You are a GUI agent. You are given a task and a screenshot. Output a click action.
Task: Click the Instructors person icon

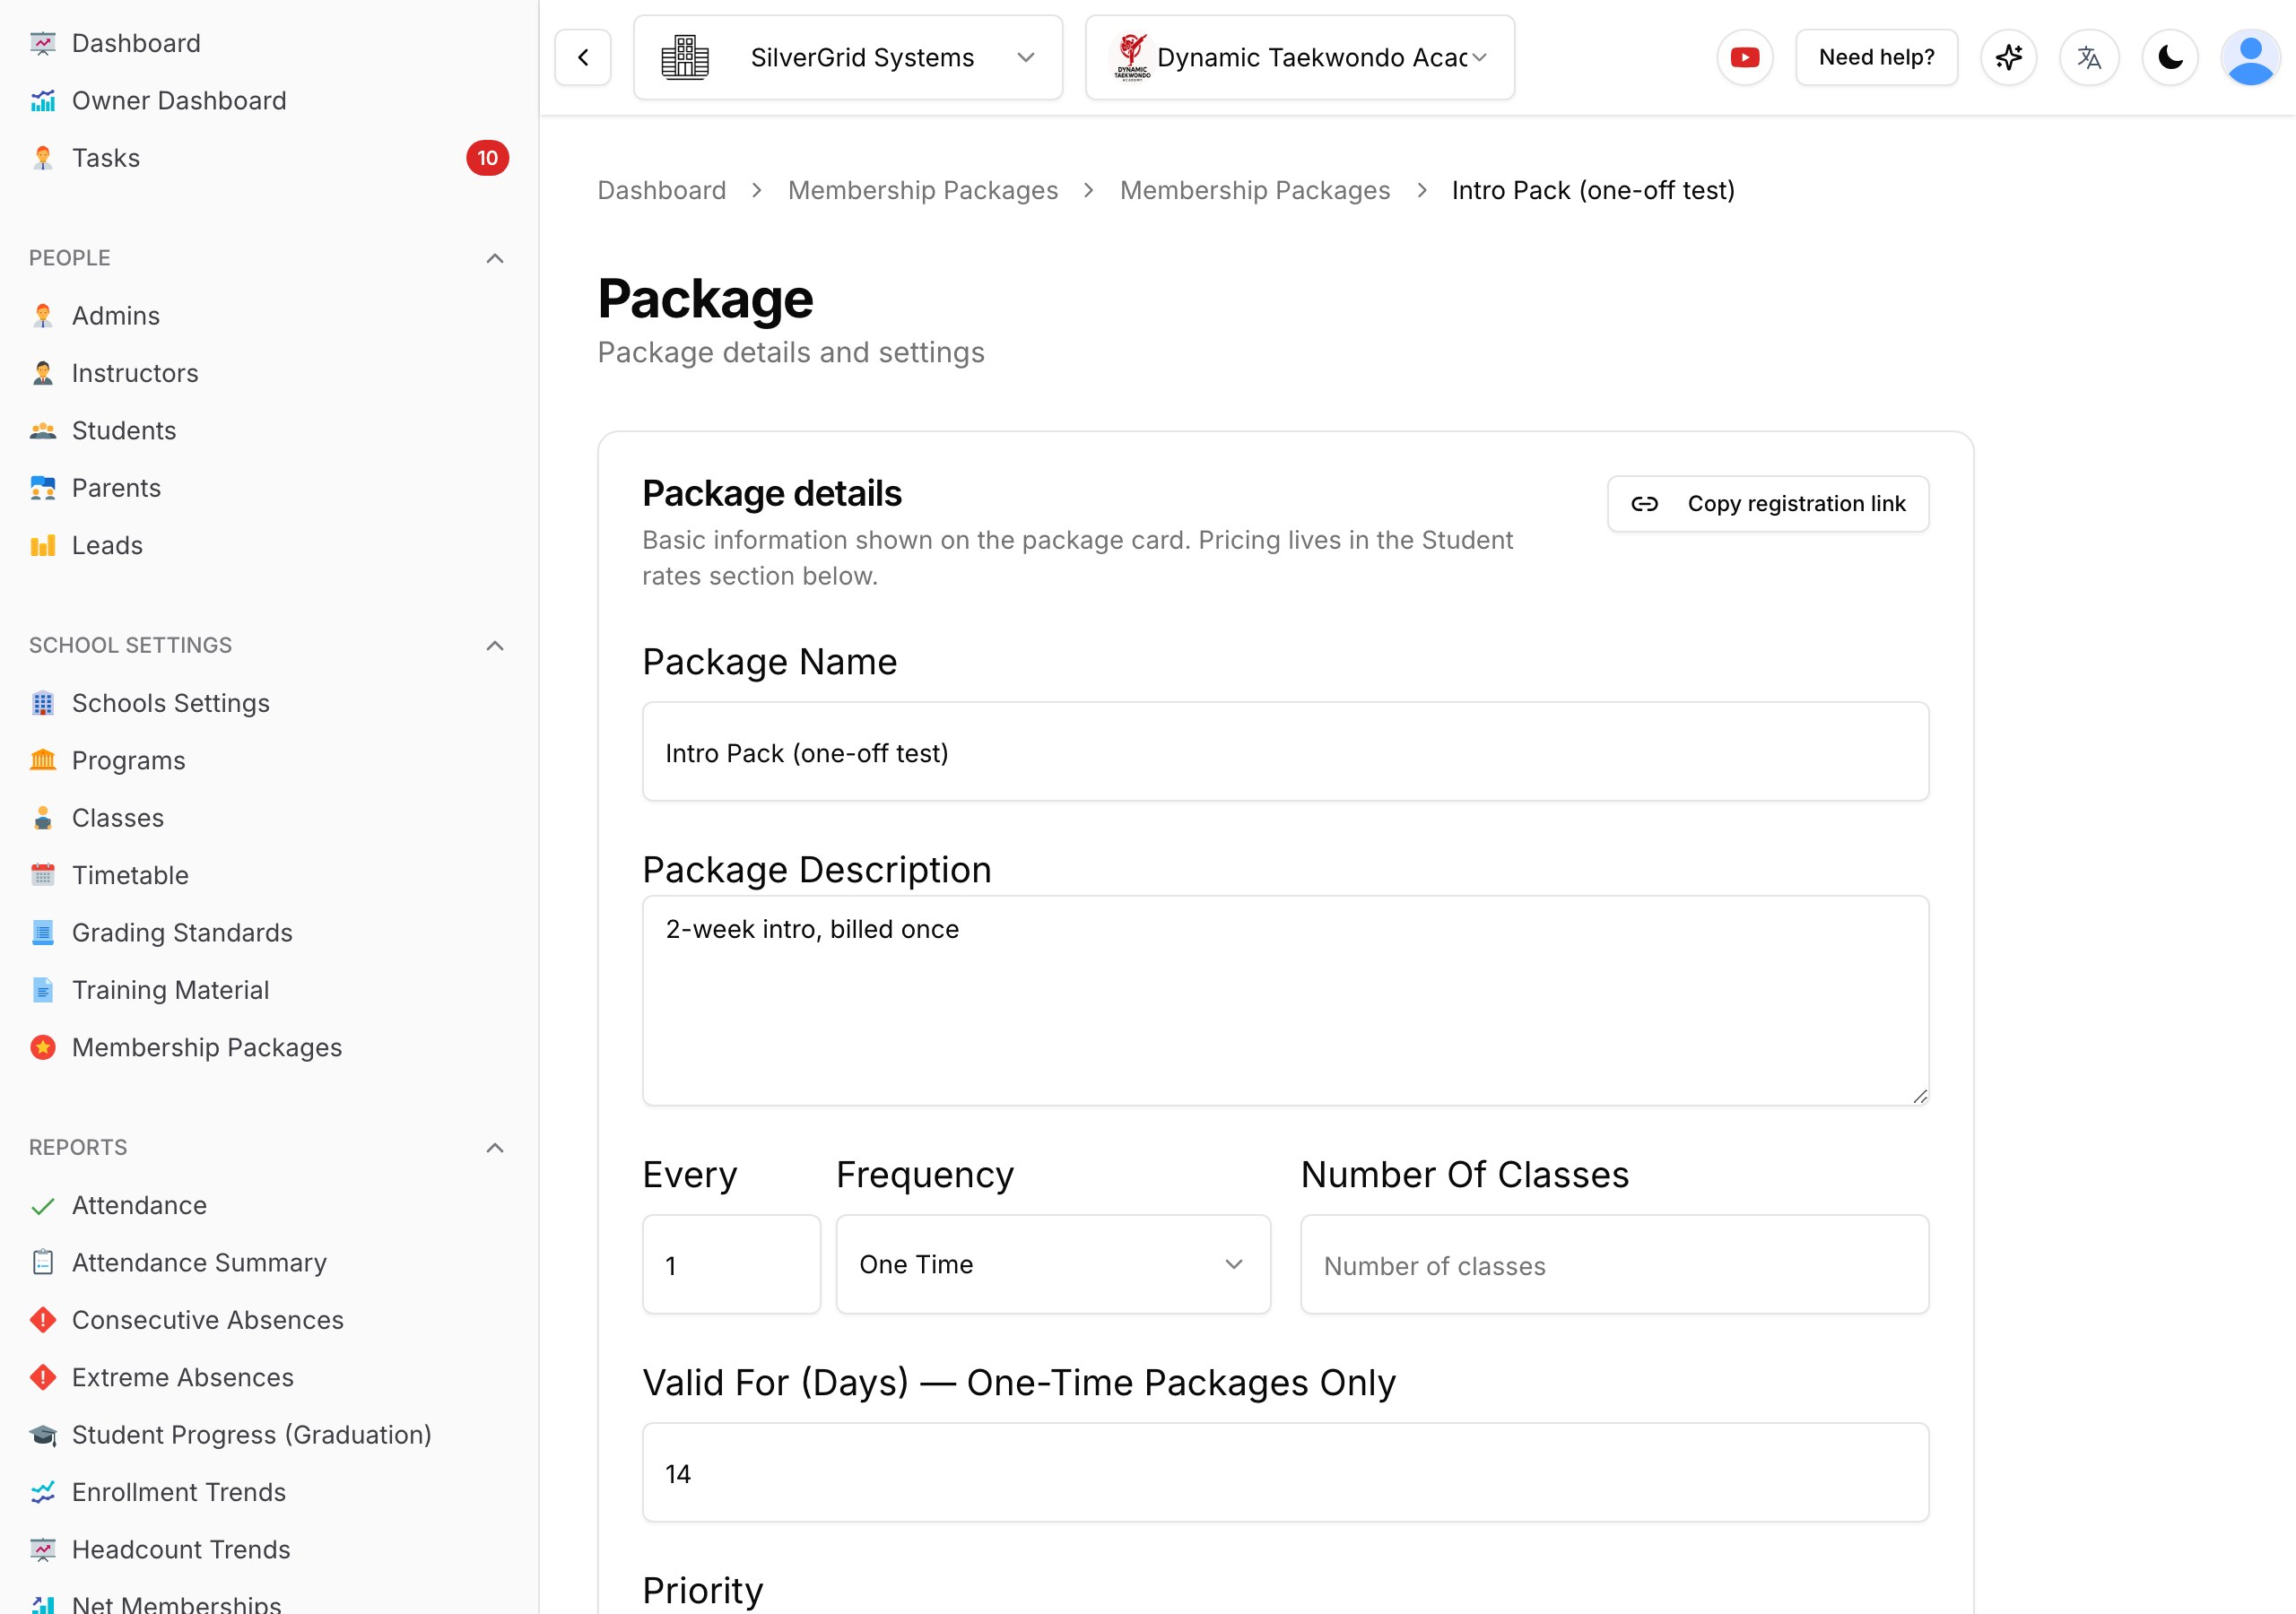click(42, 373)
